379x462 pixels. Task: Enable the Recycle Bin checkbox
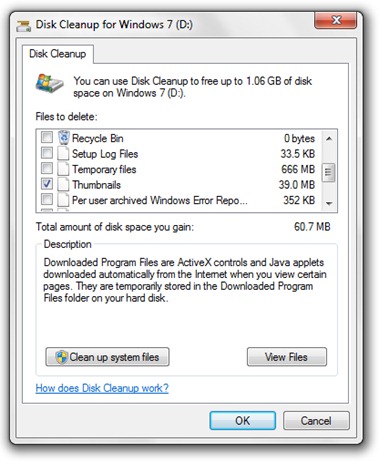click(x=47, y=137)
